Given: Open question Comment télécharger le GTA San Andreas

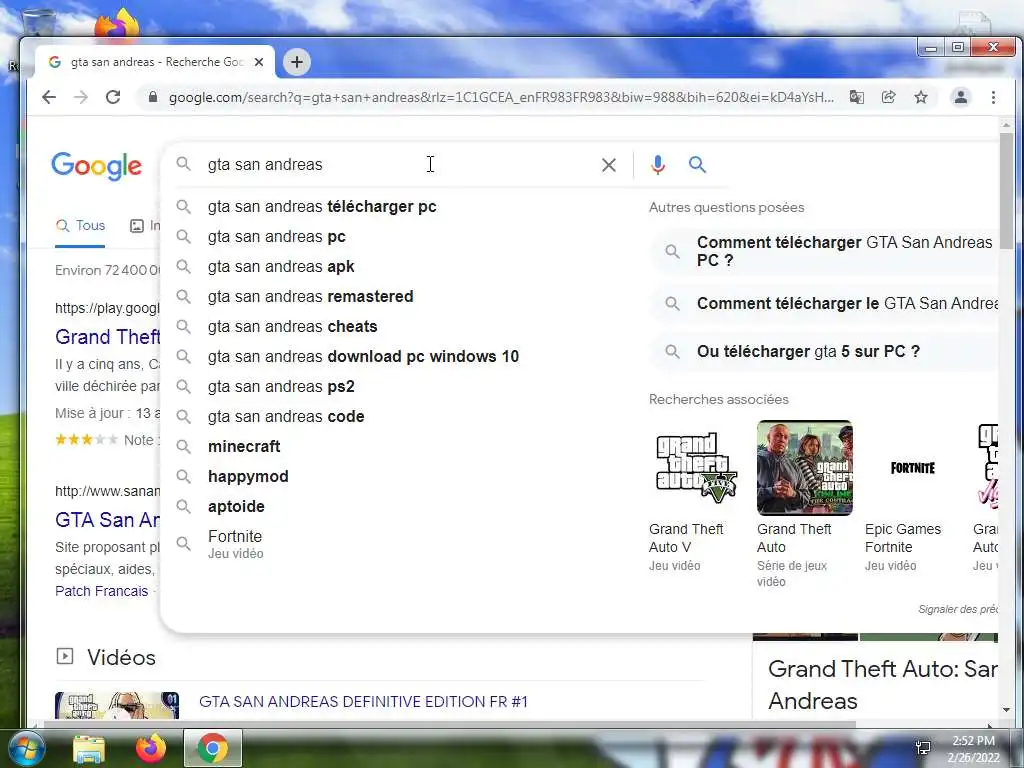Looking at the screenshot, I should pyautogui.click(x=824, y=304).
